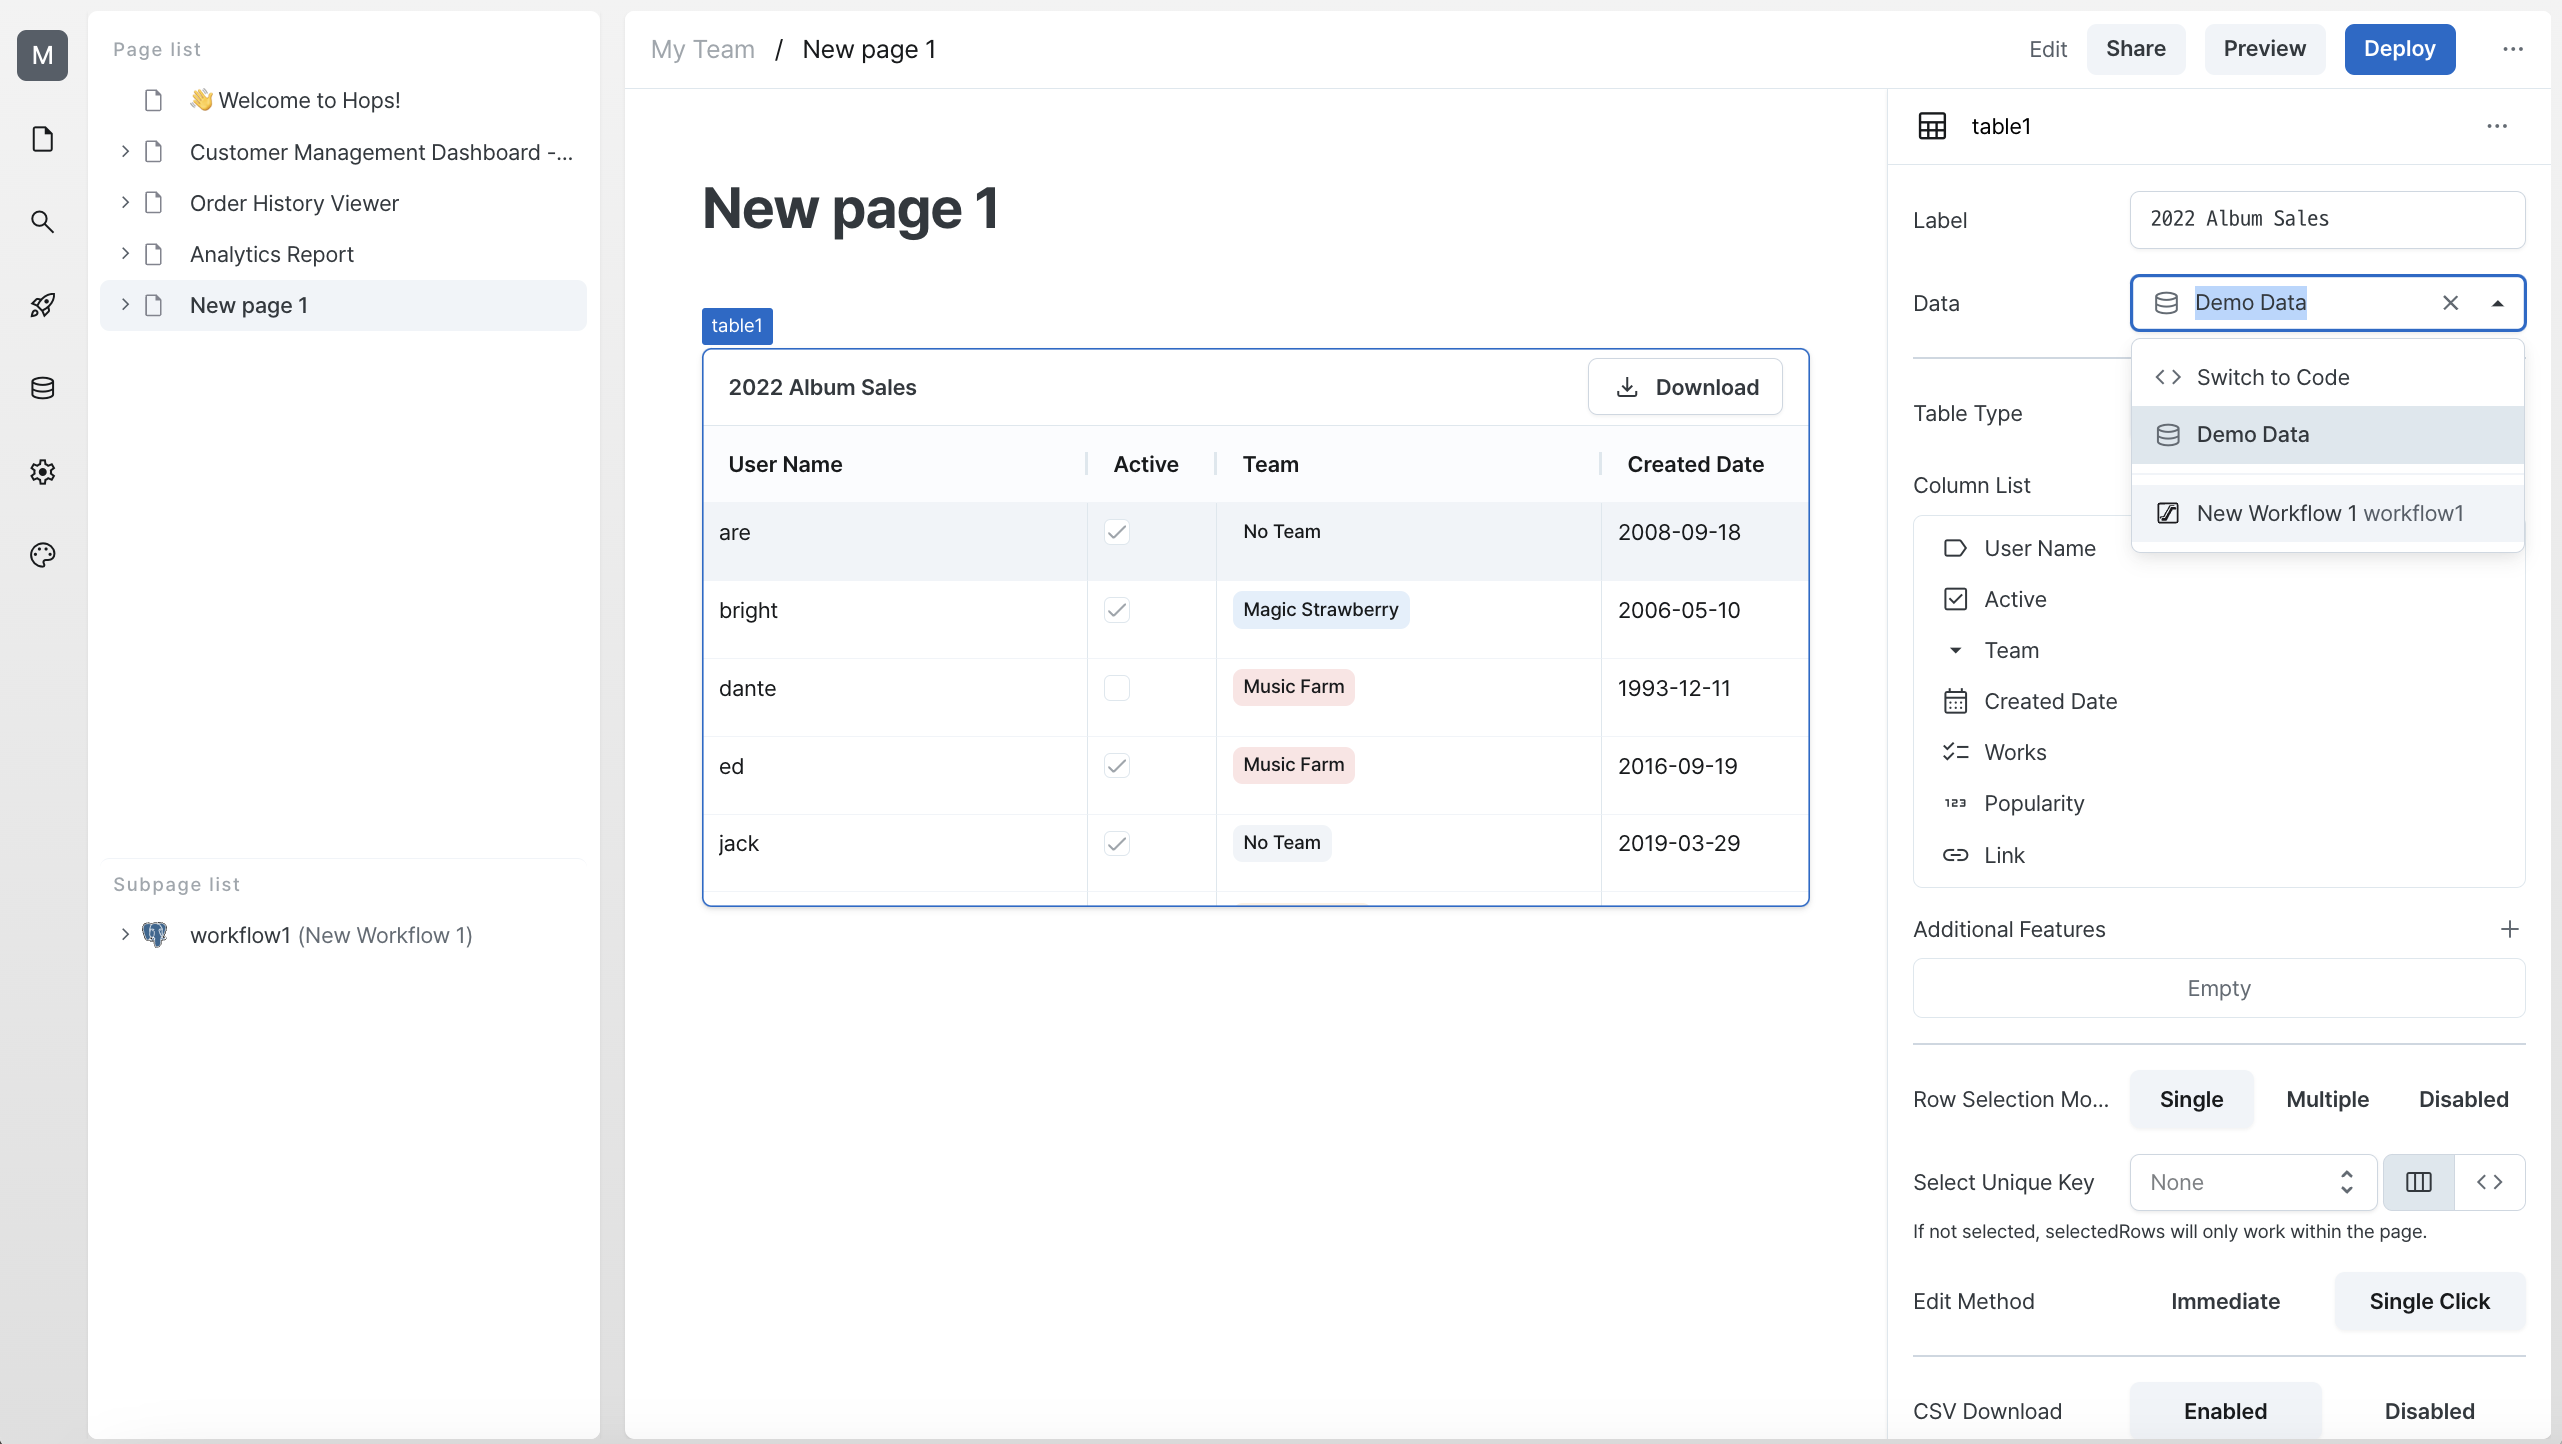Click the User Name column type icon
2562x1444 pixels.
[1955, 548]
